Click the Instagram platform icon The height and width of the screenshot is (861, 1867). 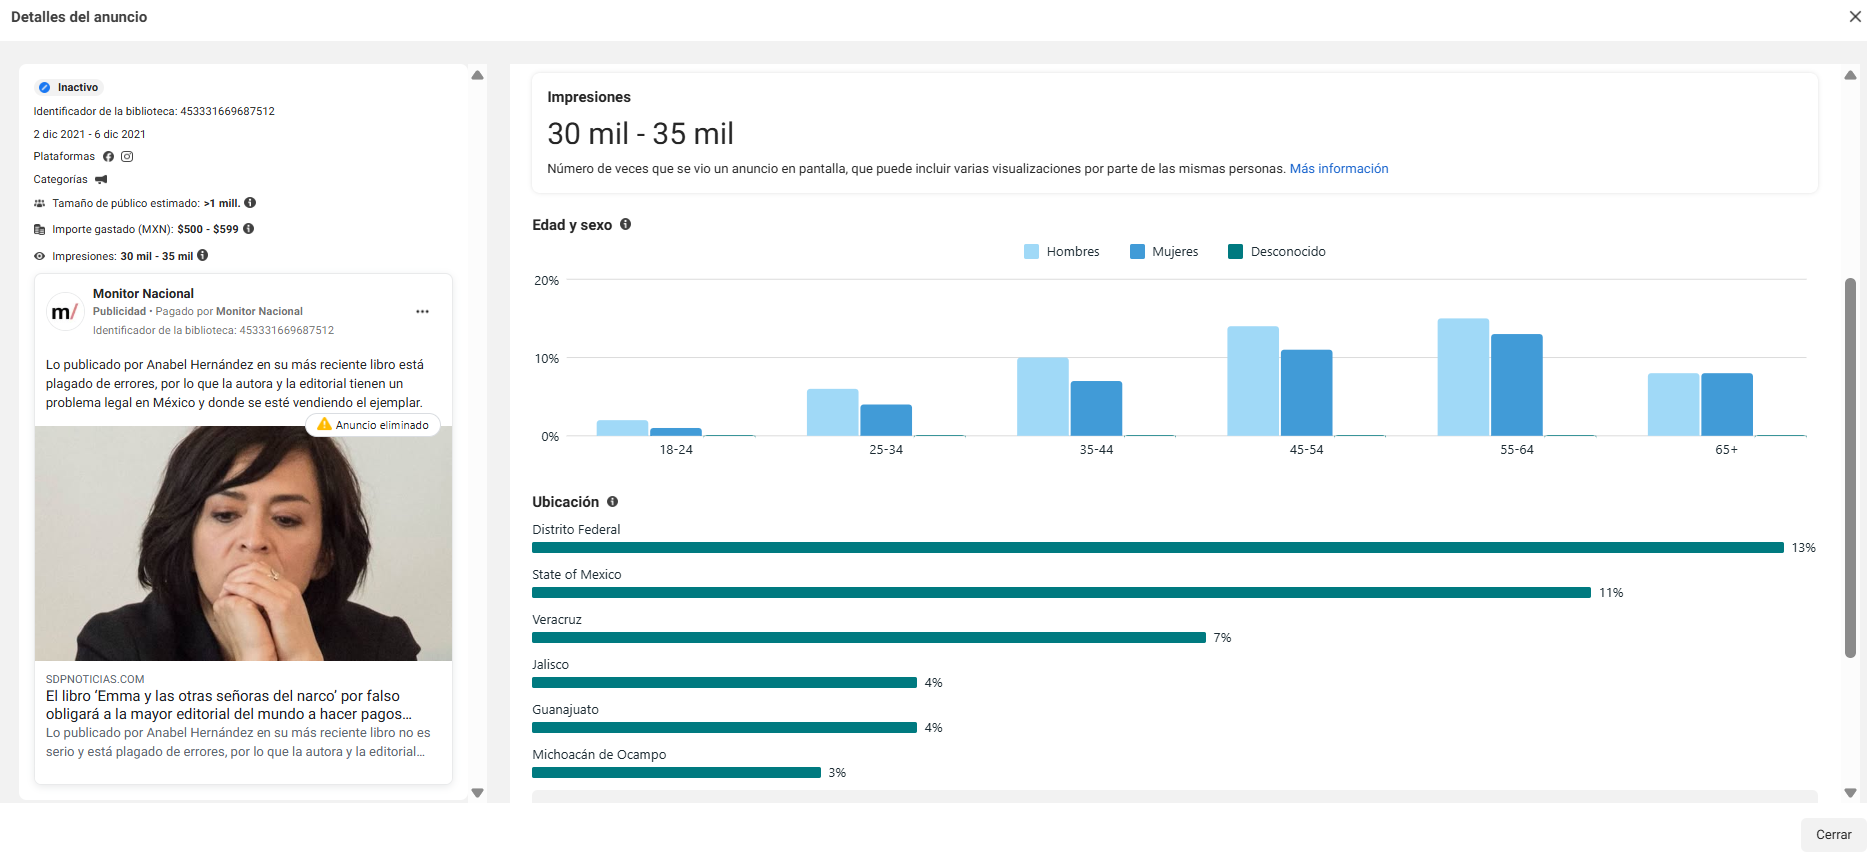click(x=127, y=157)
